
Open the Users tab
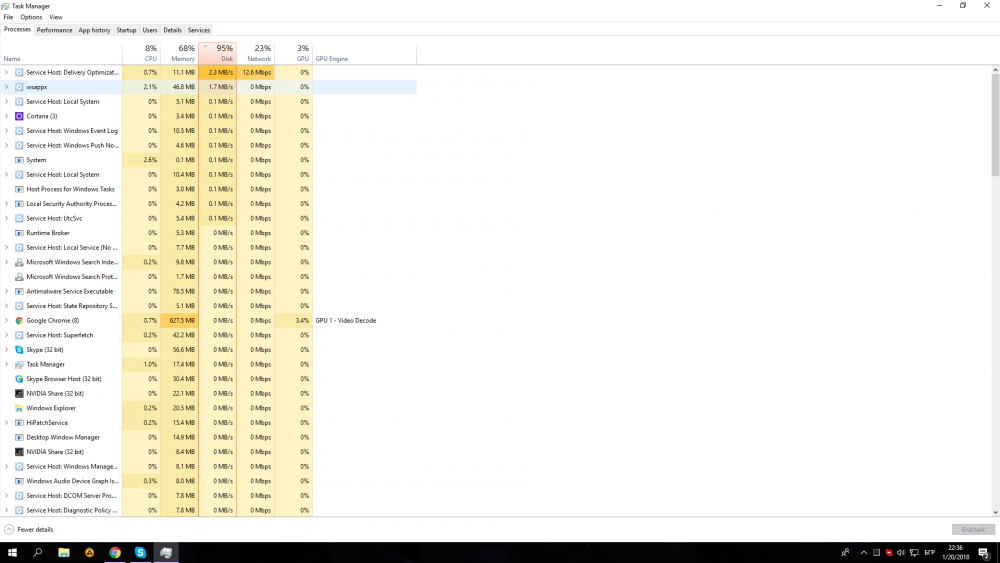coord(150,30)
